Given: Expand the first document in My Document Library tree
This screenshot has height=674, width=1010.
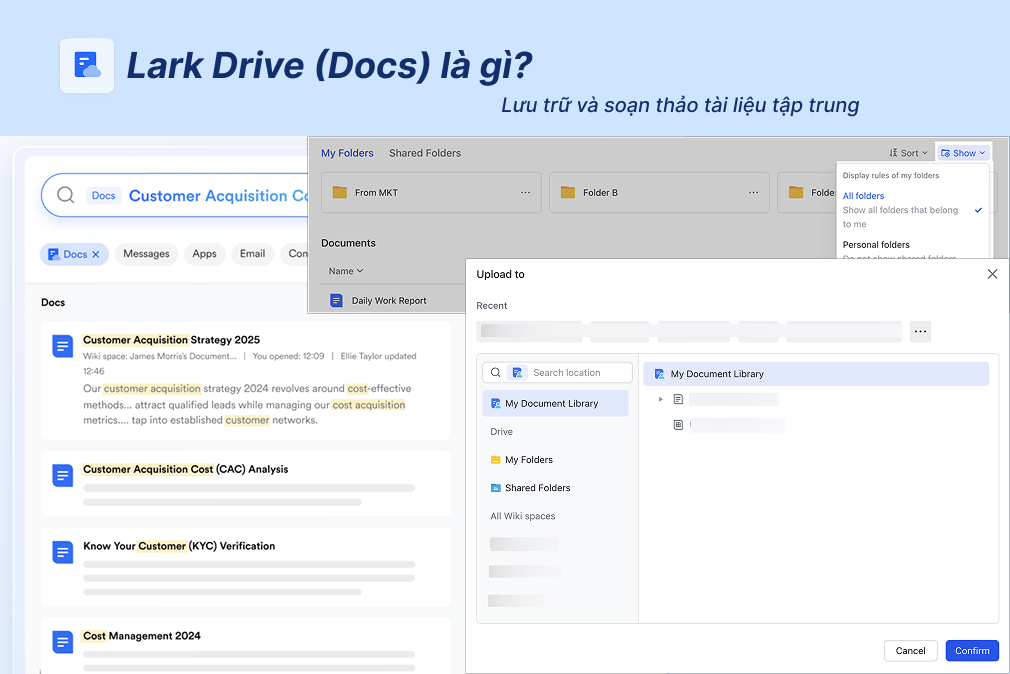Looking at the screenshot, I should [660, 398].
